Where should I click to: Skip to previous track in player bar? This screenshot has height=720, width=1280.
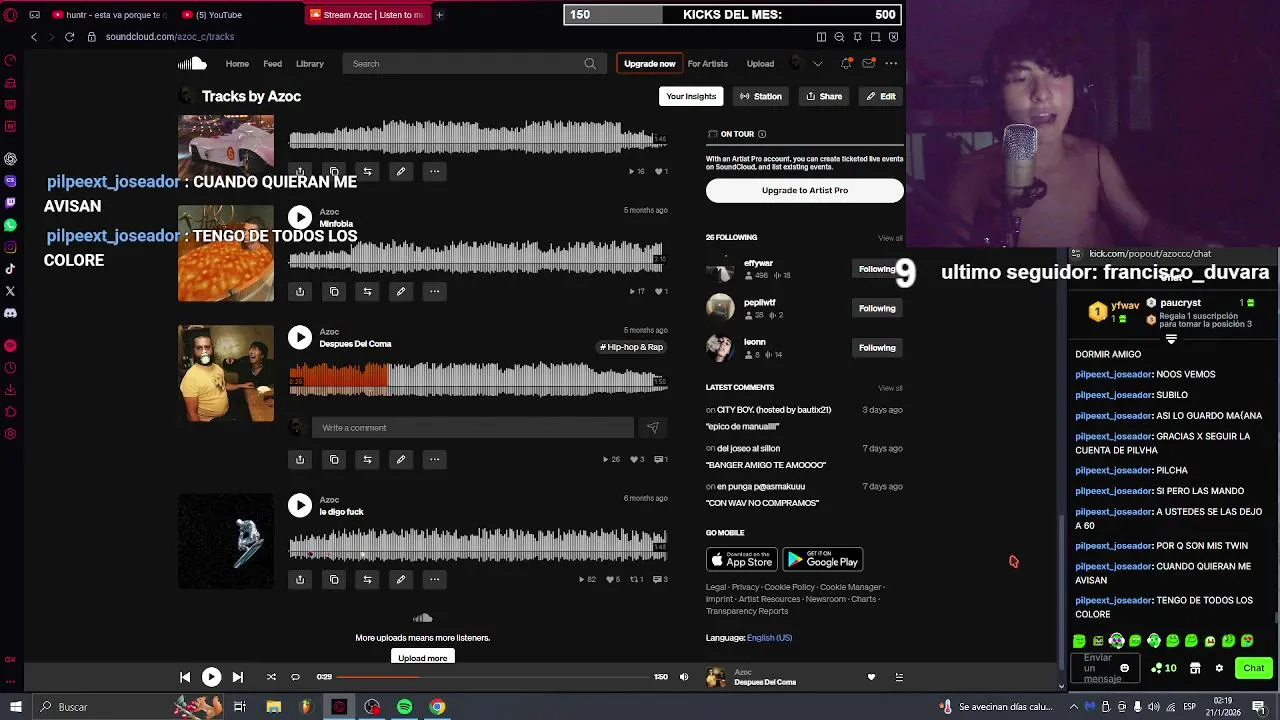click(185, 677)
